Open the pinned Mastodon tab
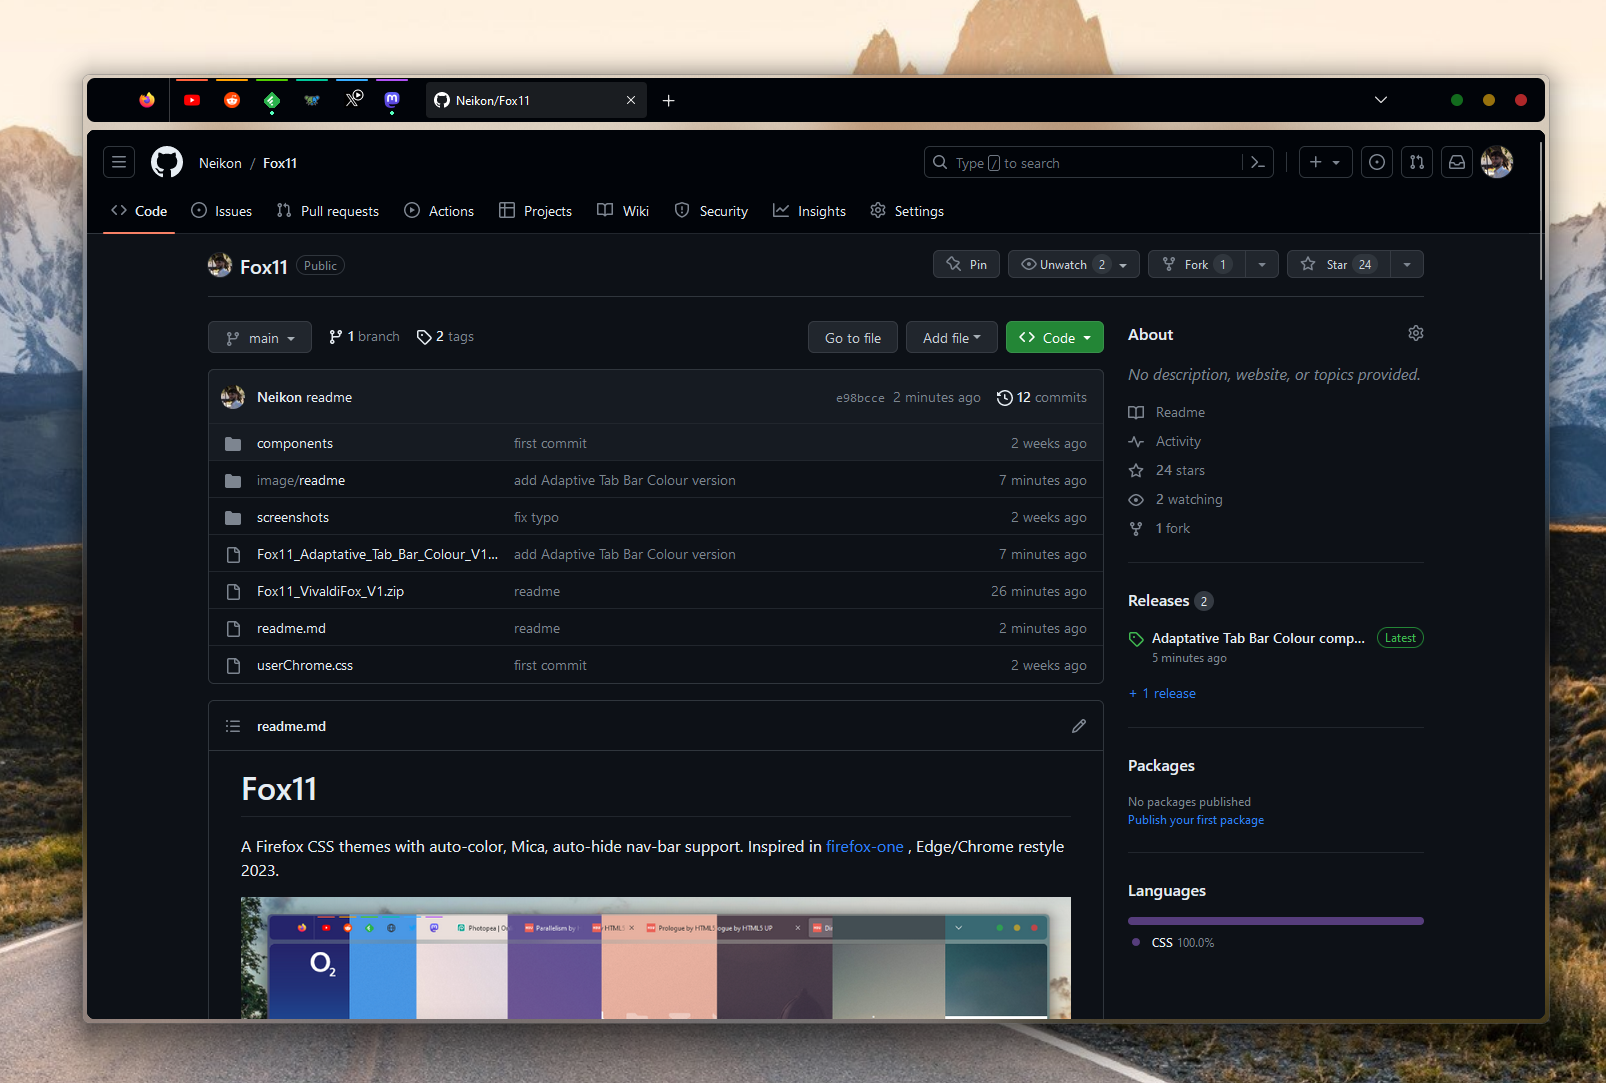The height and width of the screenshot is (1083, 1606). click(392, 100)
